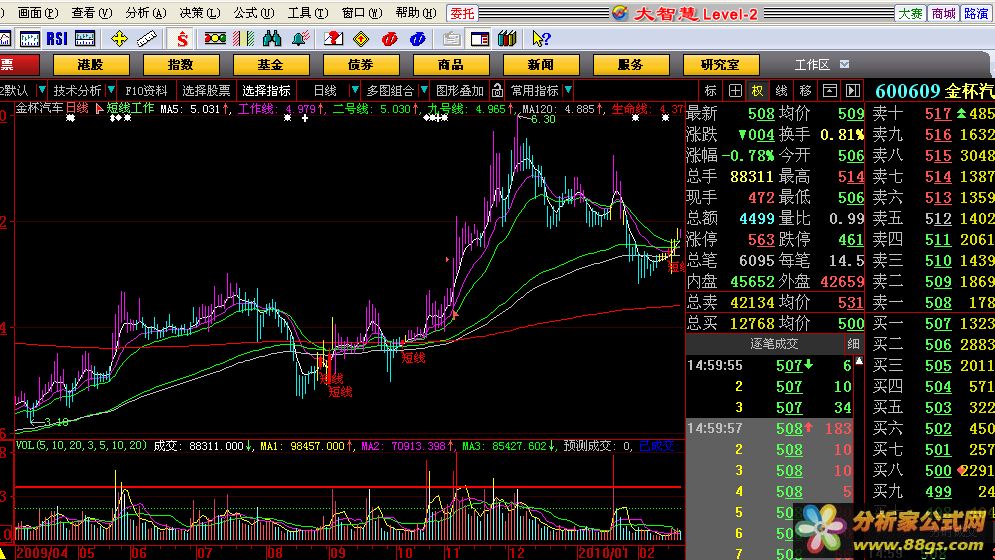Switch to the 港股 tab
This screenshot has height=560, width=995.
91,65
